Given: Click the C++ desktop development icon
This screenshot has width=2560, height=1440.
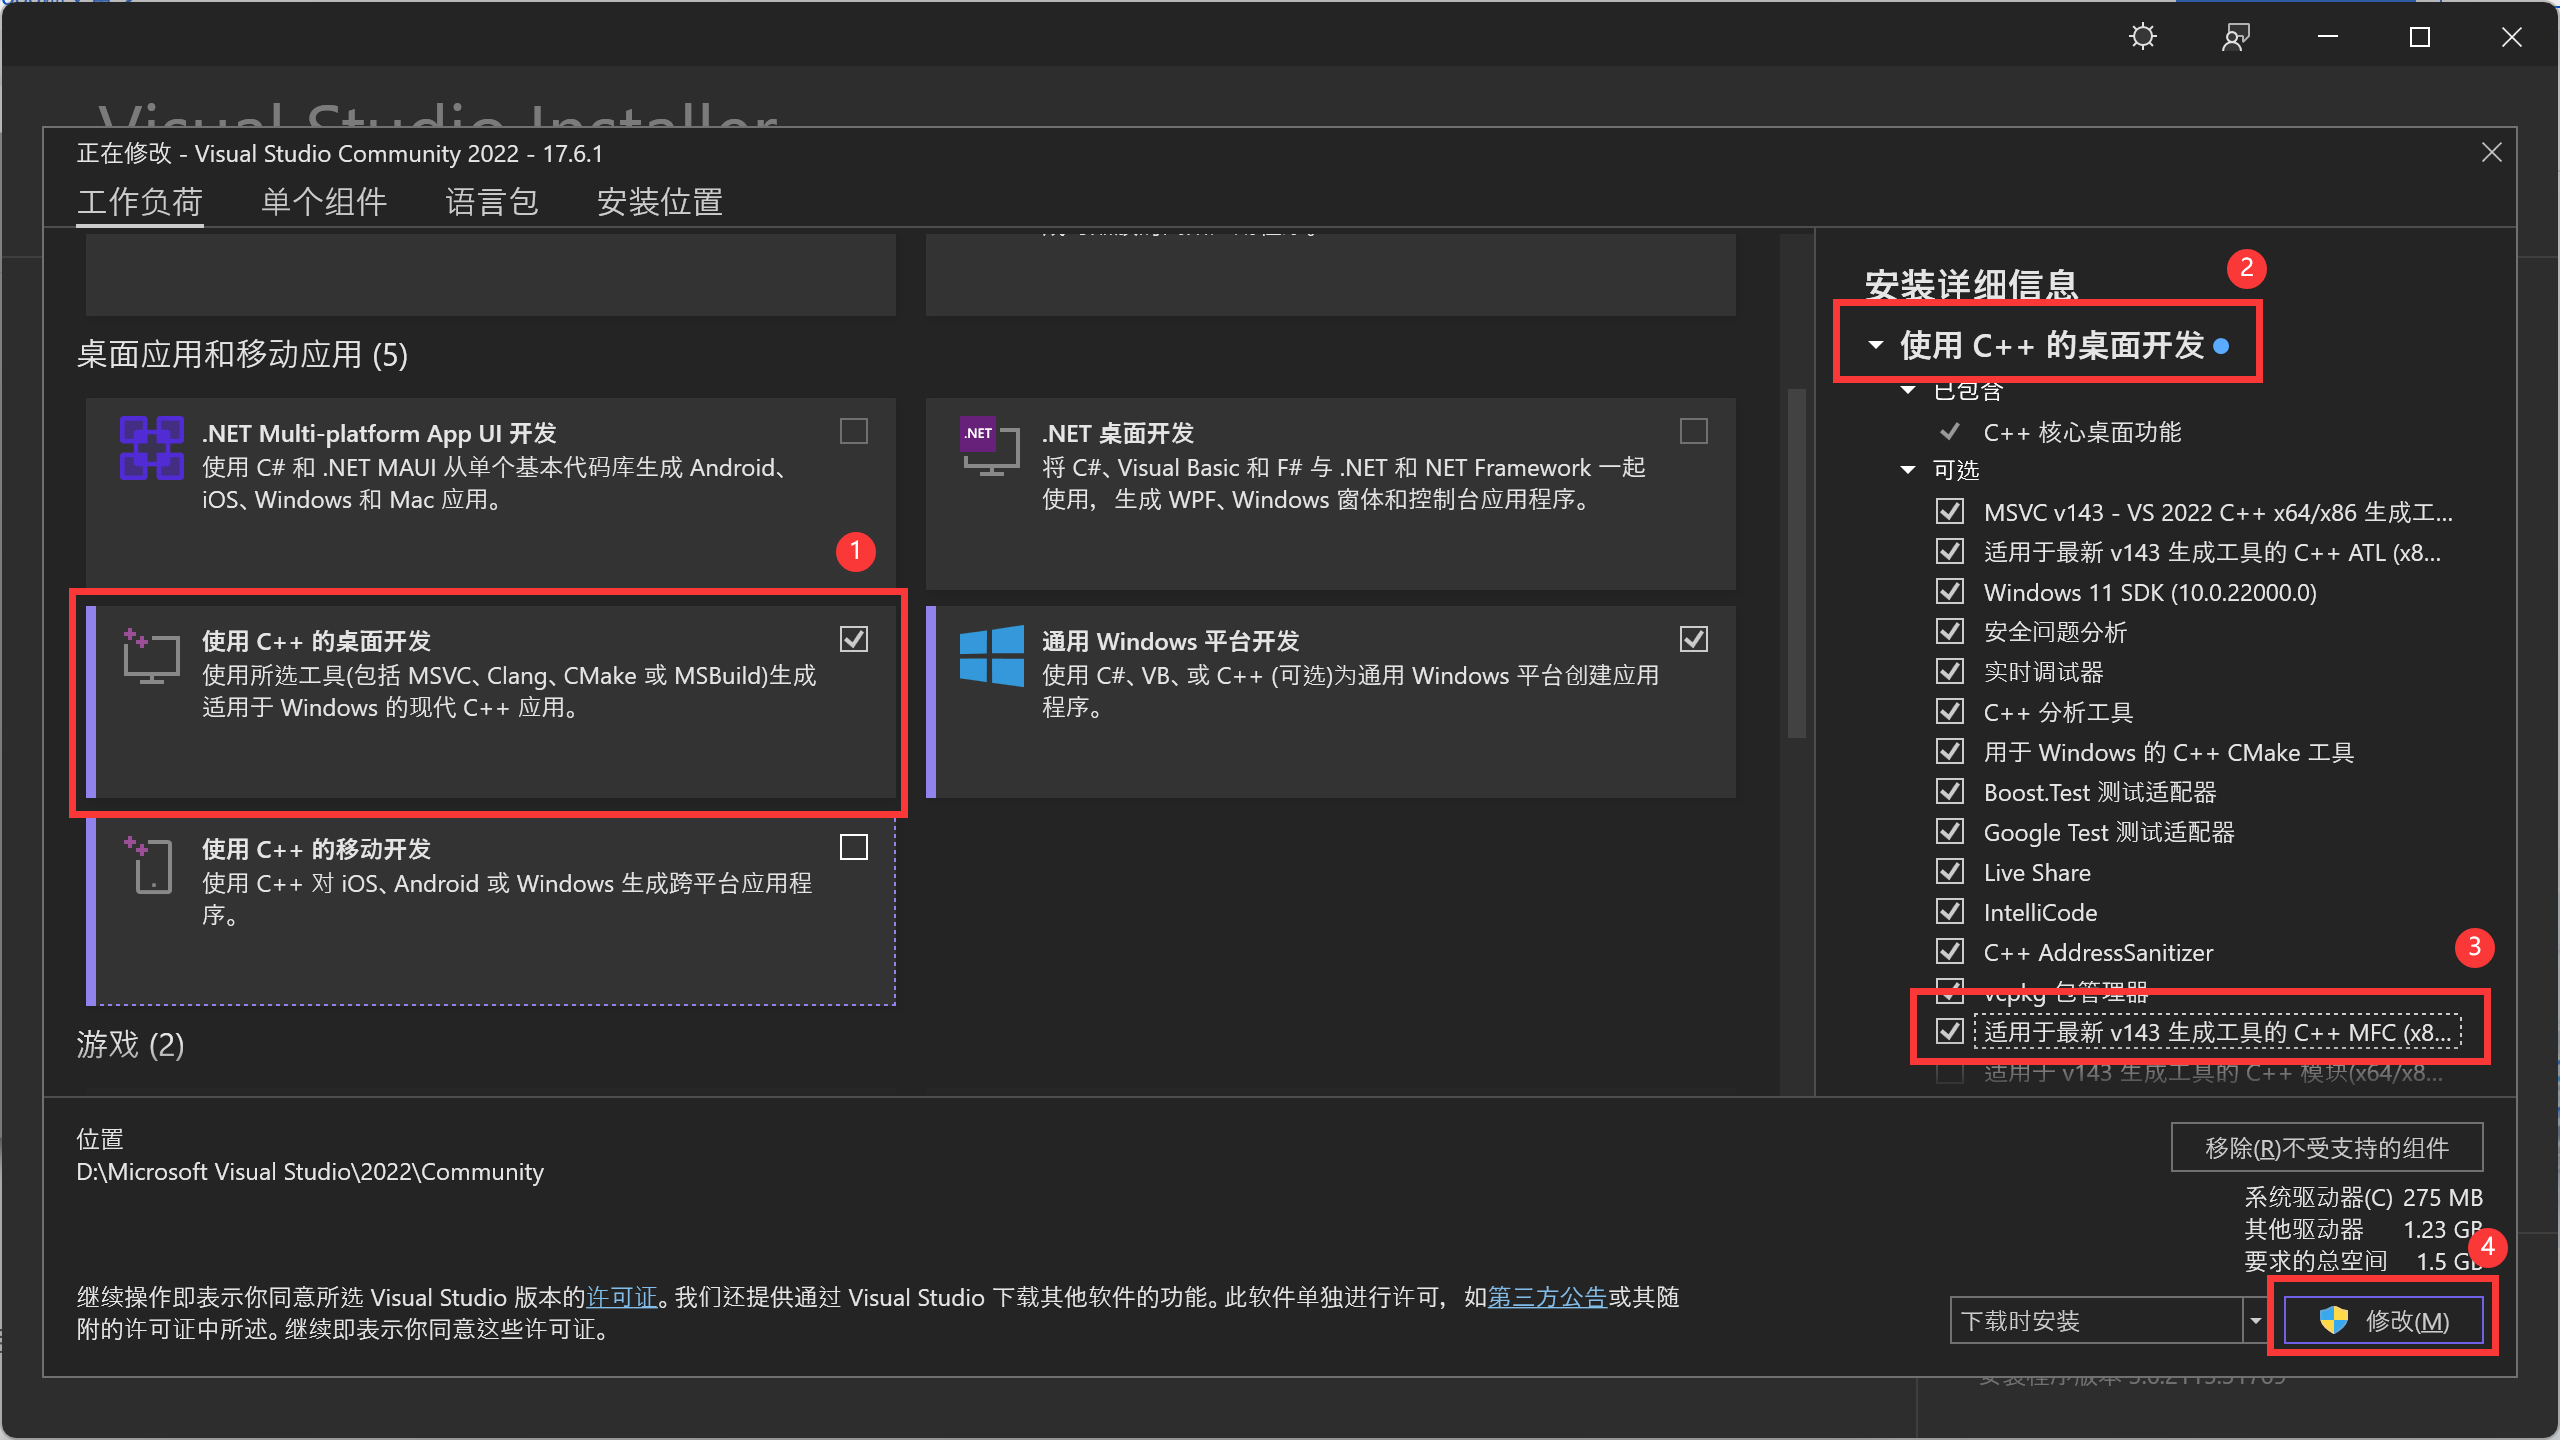Looking at the screenshot, I should pos(151,656).
